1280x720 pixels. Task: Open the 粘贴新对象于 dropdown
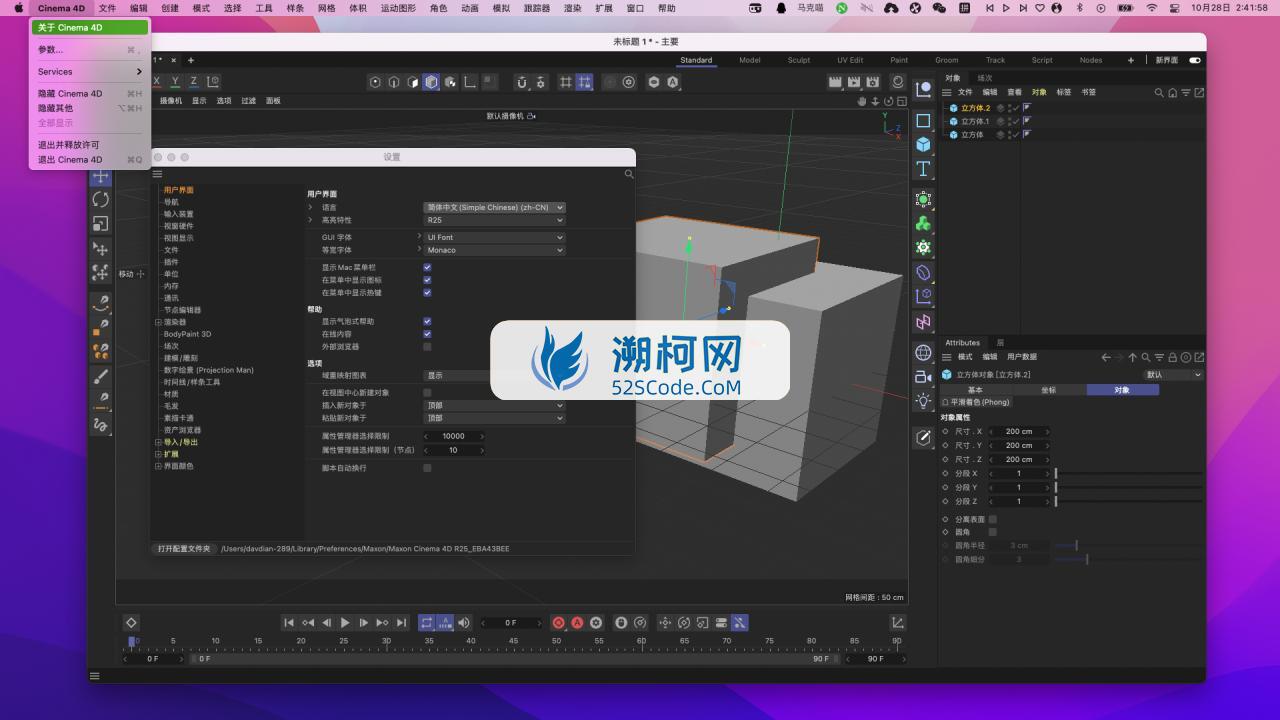tap(495, 418)
